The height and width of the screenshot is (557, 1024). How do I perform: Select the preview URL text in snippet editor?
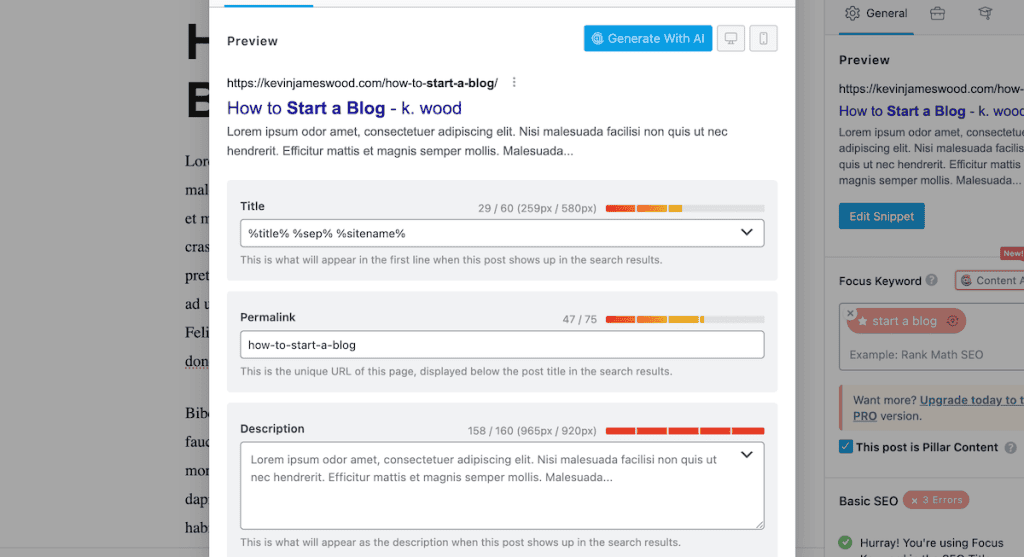(x=362, y=83)
